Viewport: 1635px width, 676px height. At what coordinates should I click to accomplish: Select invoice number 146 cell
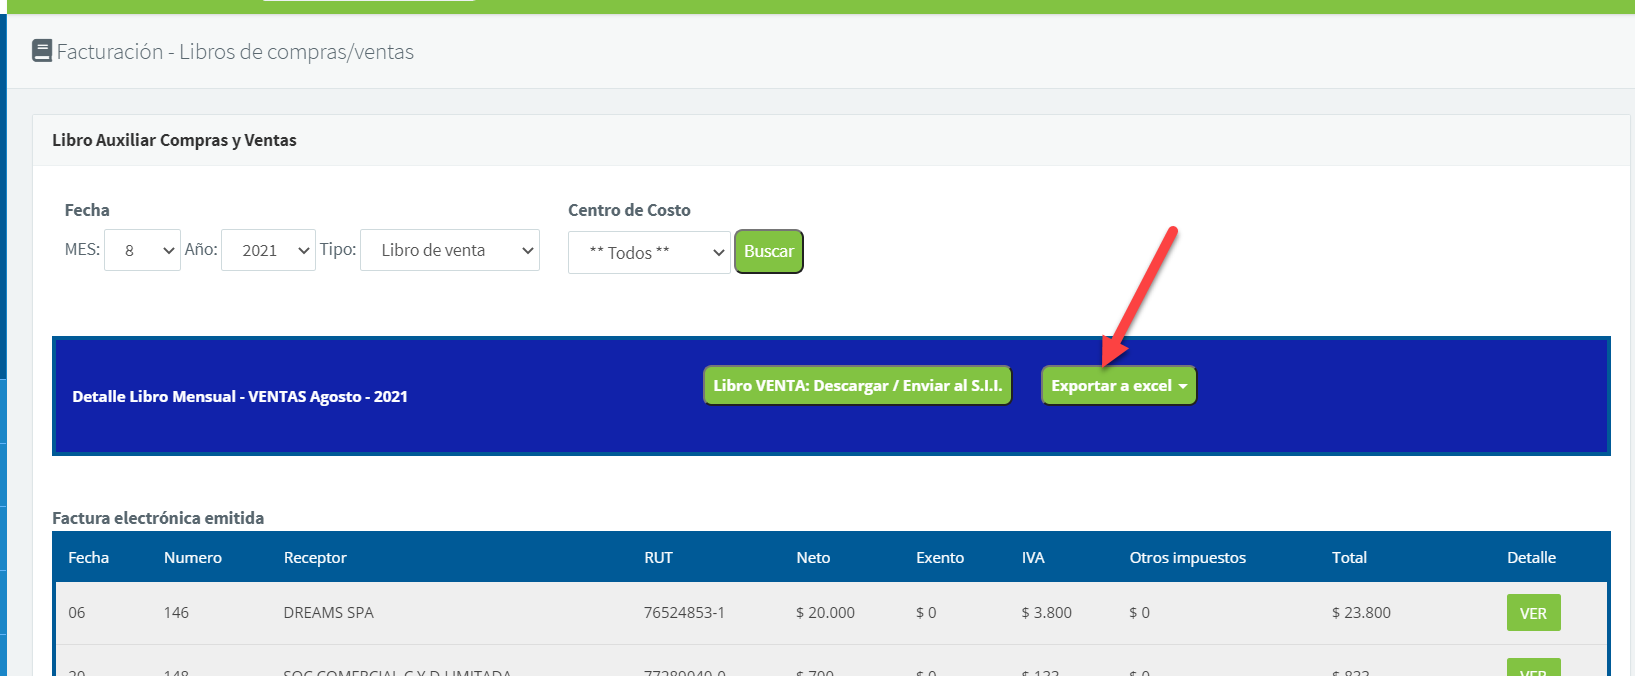click(176, 612)
